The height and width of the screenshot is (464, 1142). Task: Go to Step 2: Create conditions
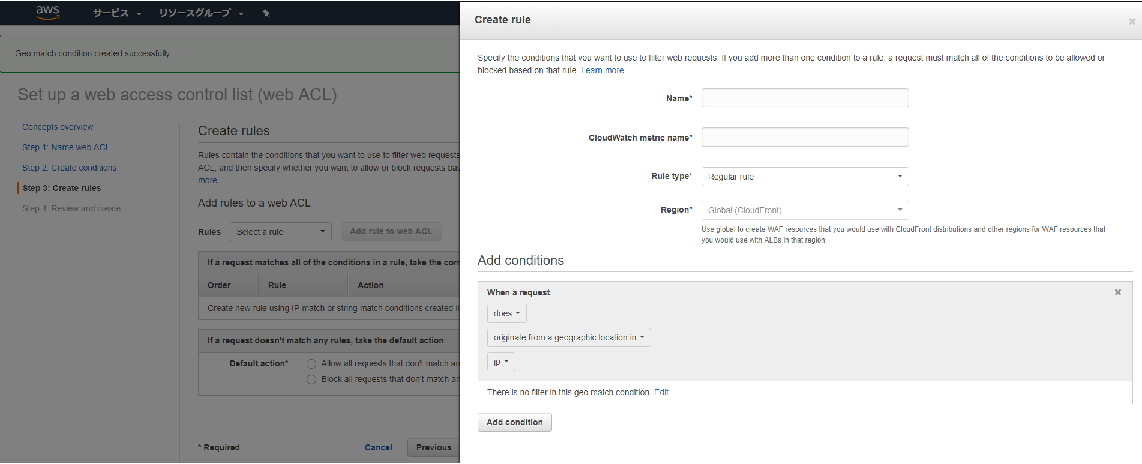[69, 168]
